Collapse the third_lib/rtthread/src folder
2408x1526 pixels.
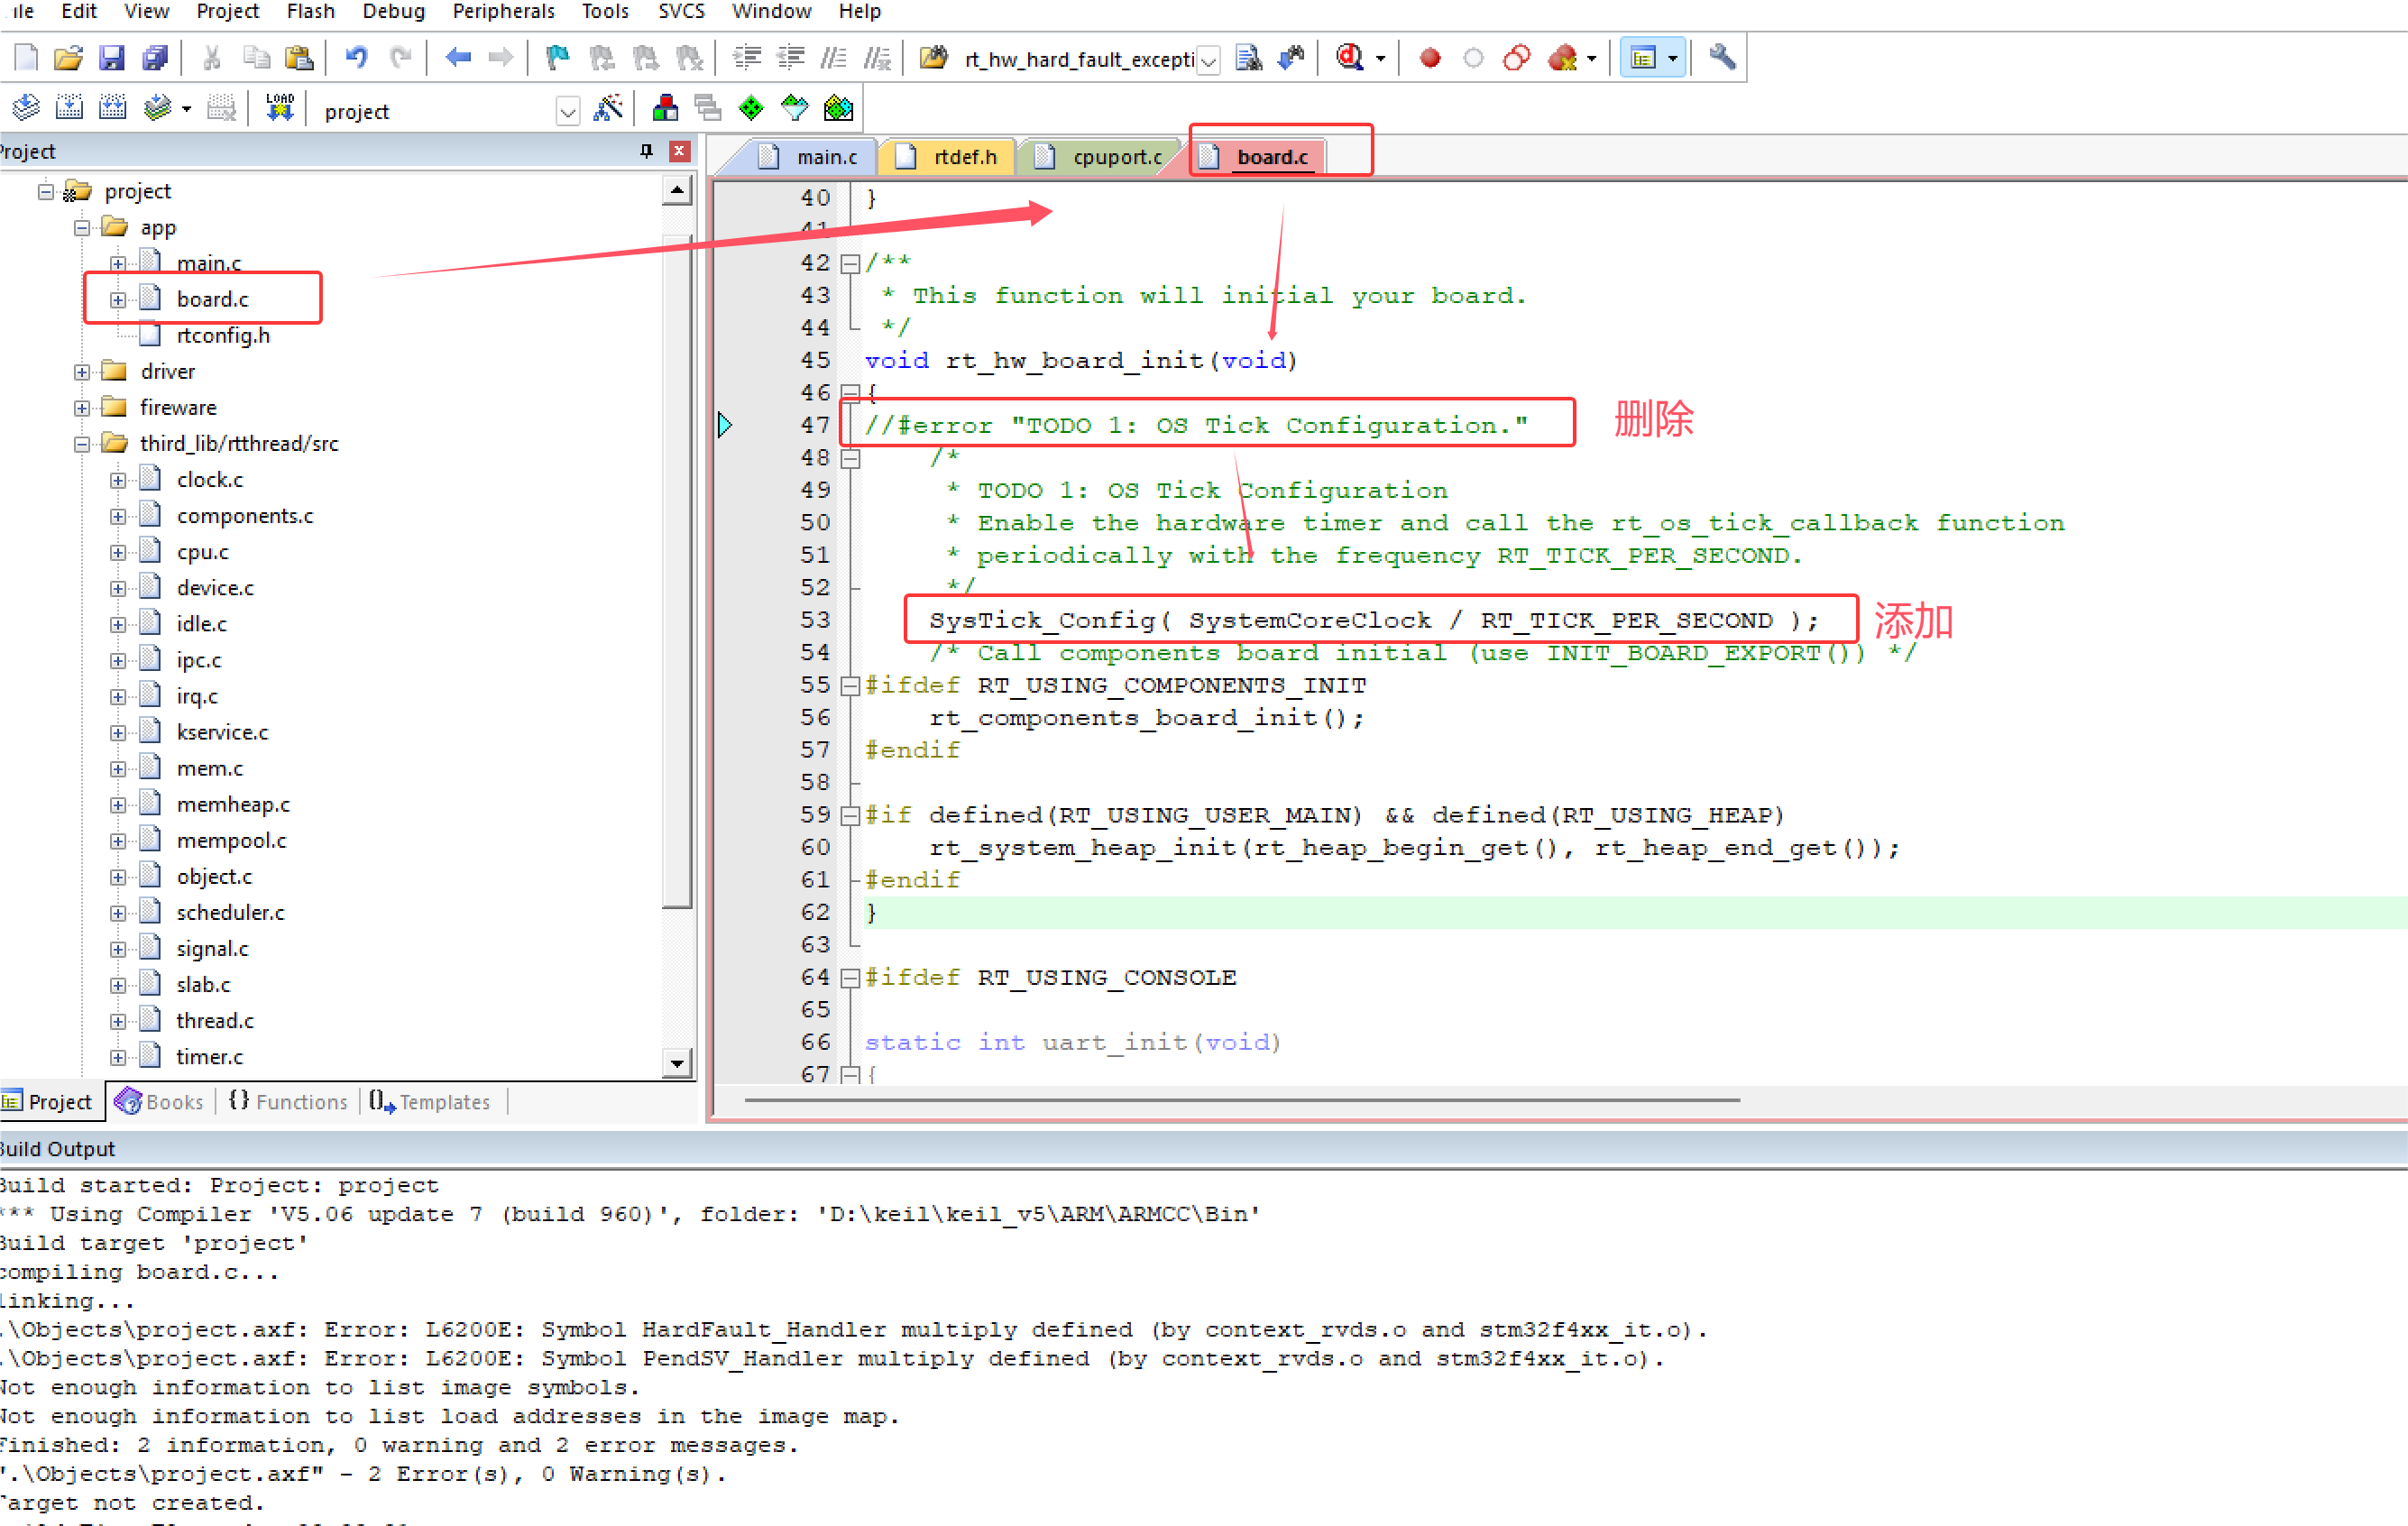82,443
